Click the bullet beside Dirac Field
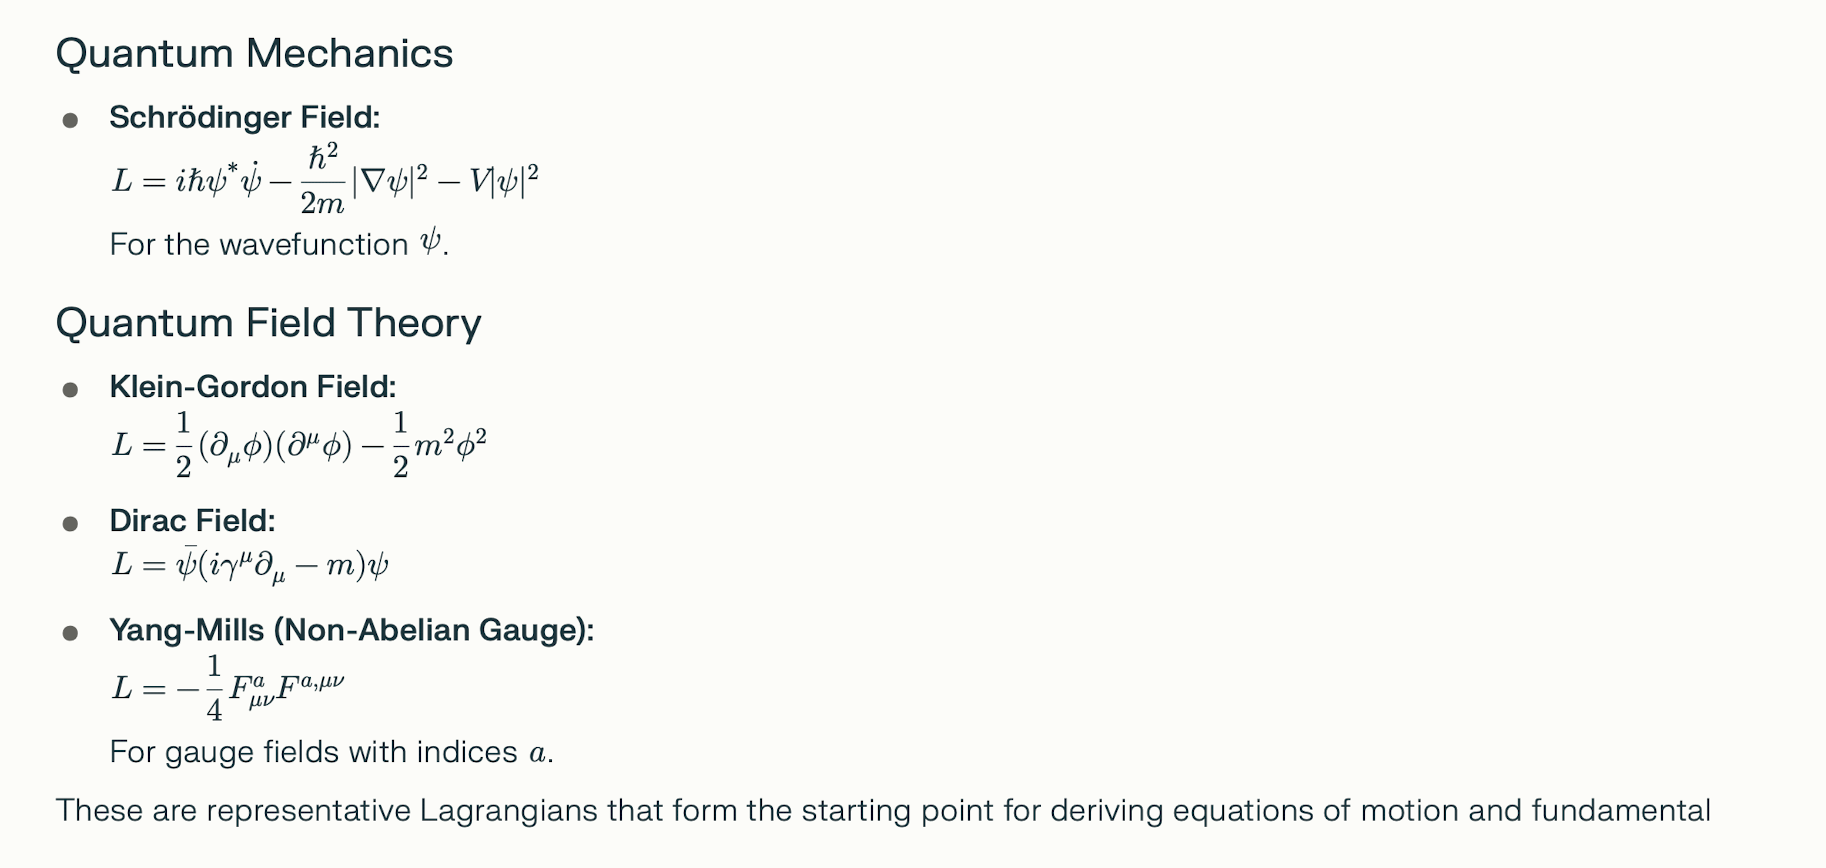The image size is (1826, 868). click(x=70, y=524)
